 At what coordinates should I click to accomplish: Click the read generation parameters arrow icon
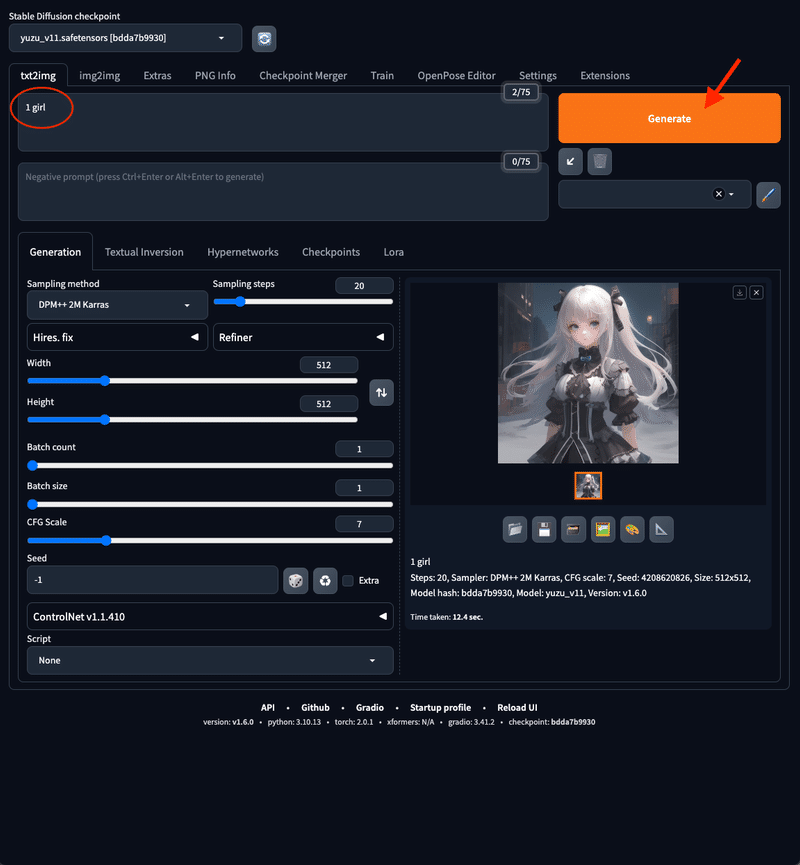[570, 162]
